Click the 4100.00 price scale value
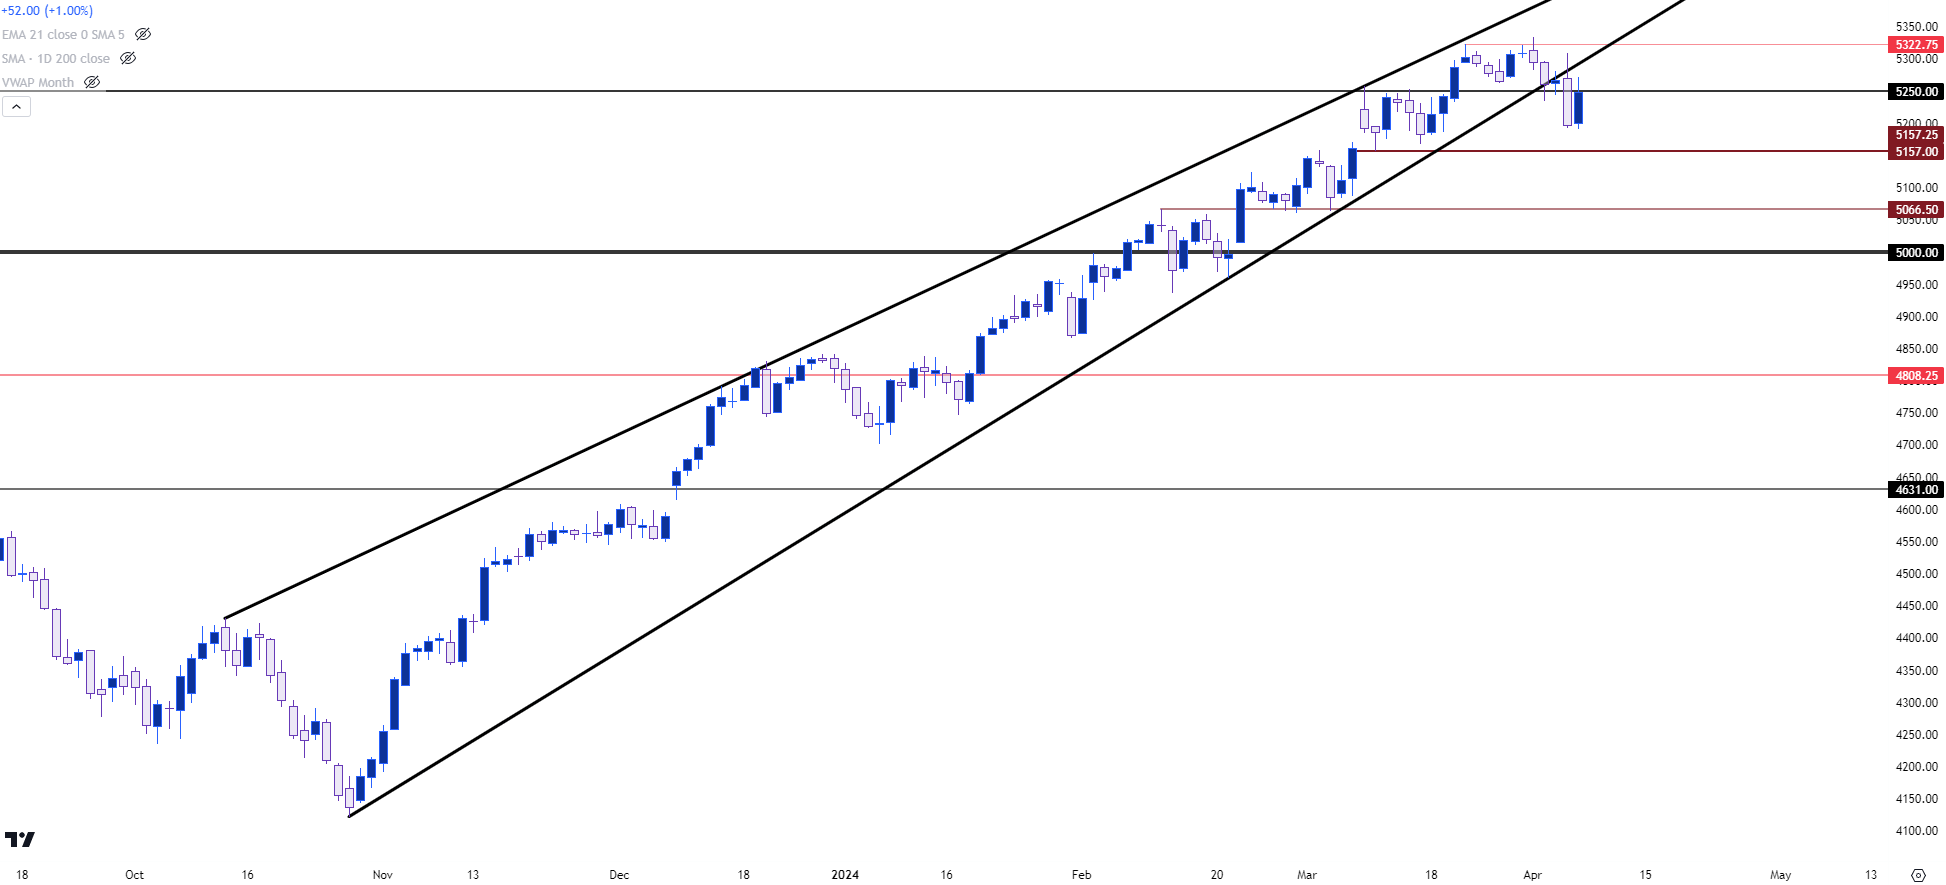The image size is (1946, 885). pos(1916,831)
